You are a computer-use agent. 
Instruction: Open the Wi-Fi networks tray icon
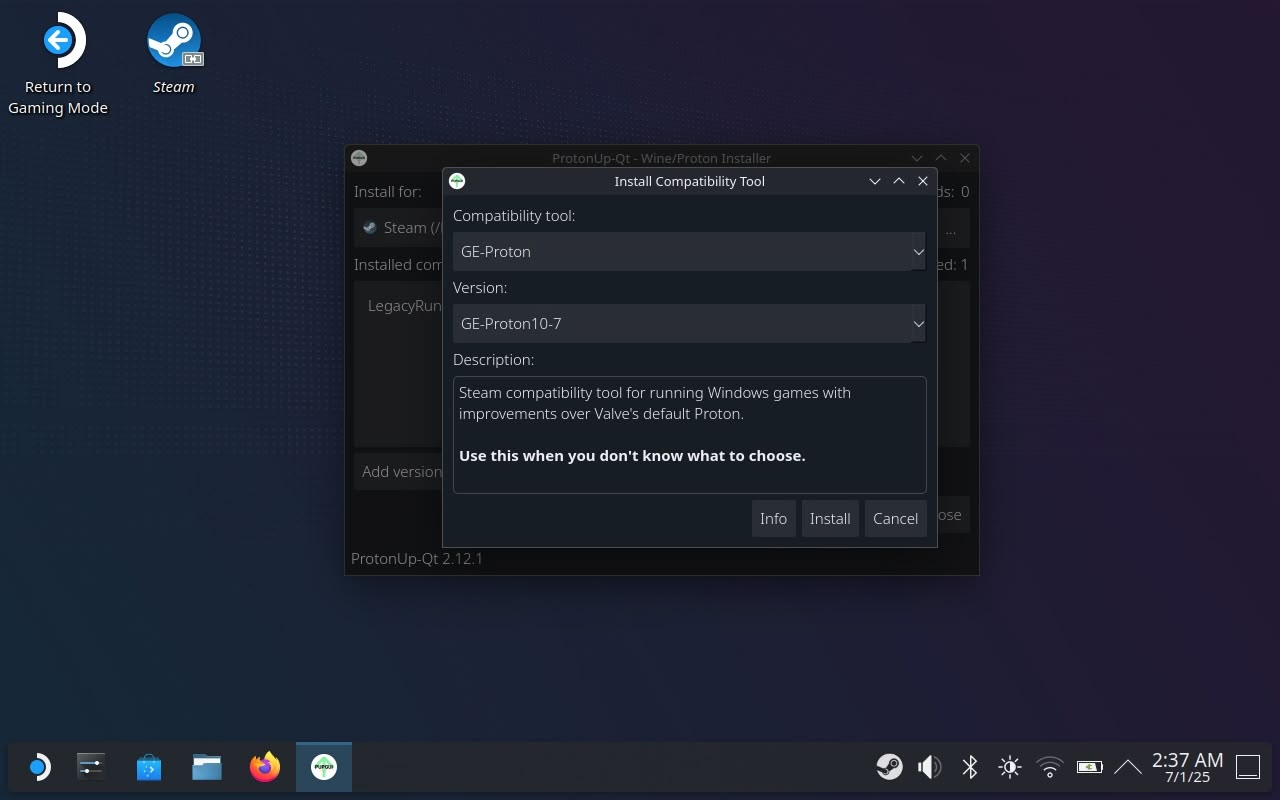tap(1049, 767)
